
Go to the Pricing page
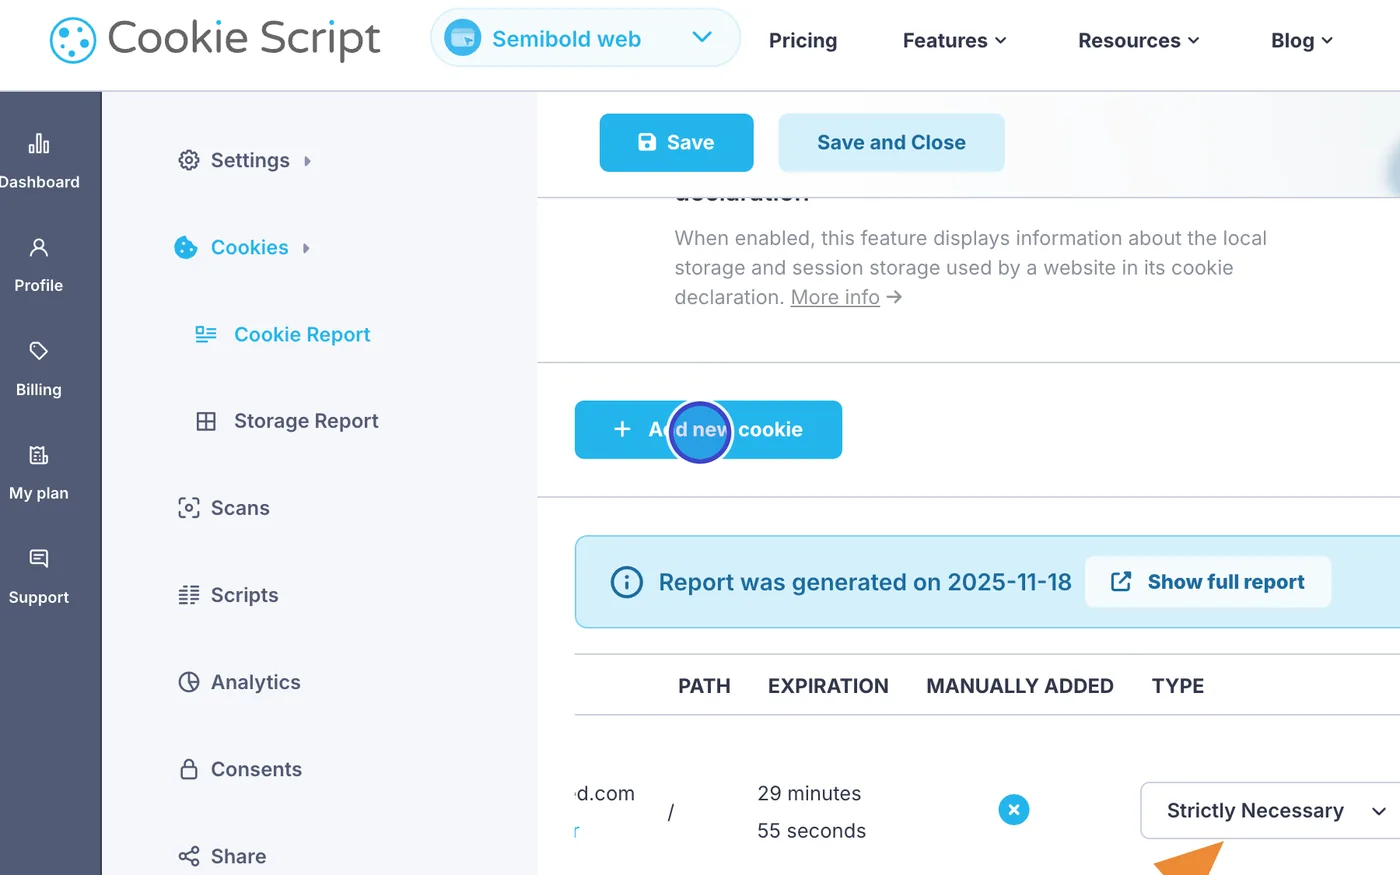coord(803,40)
